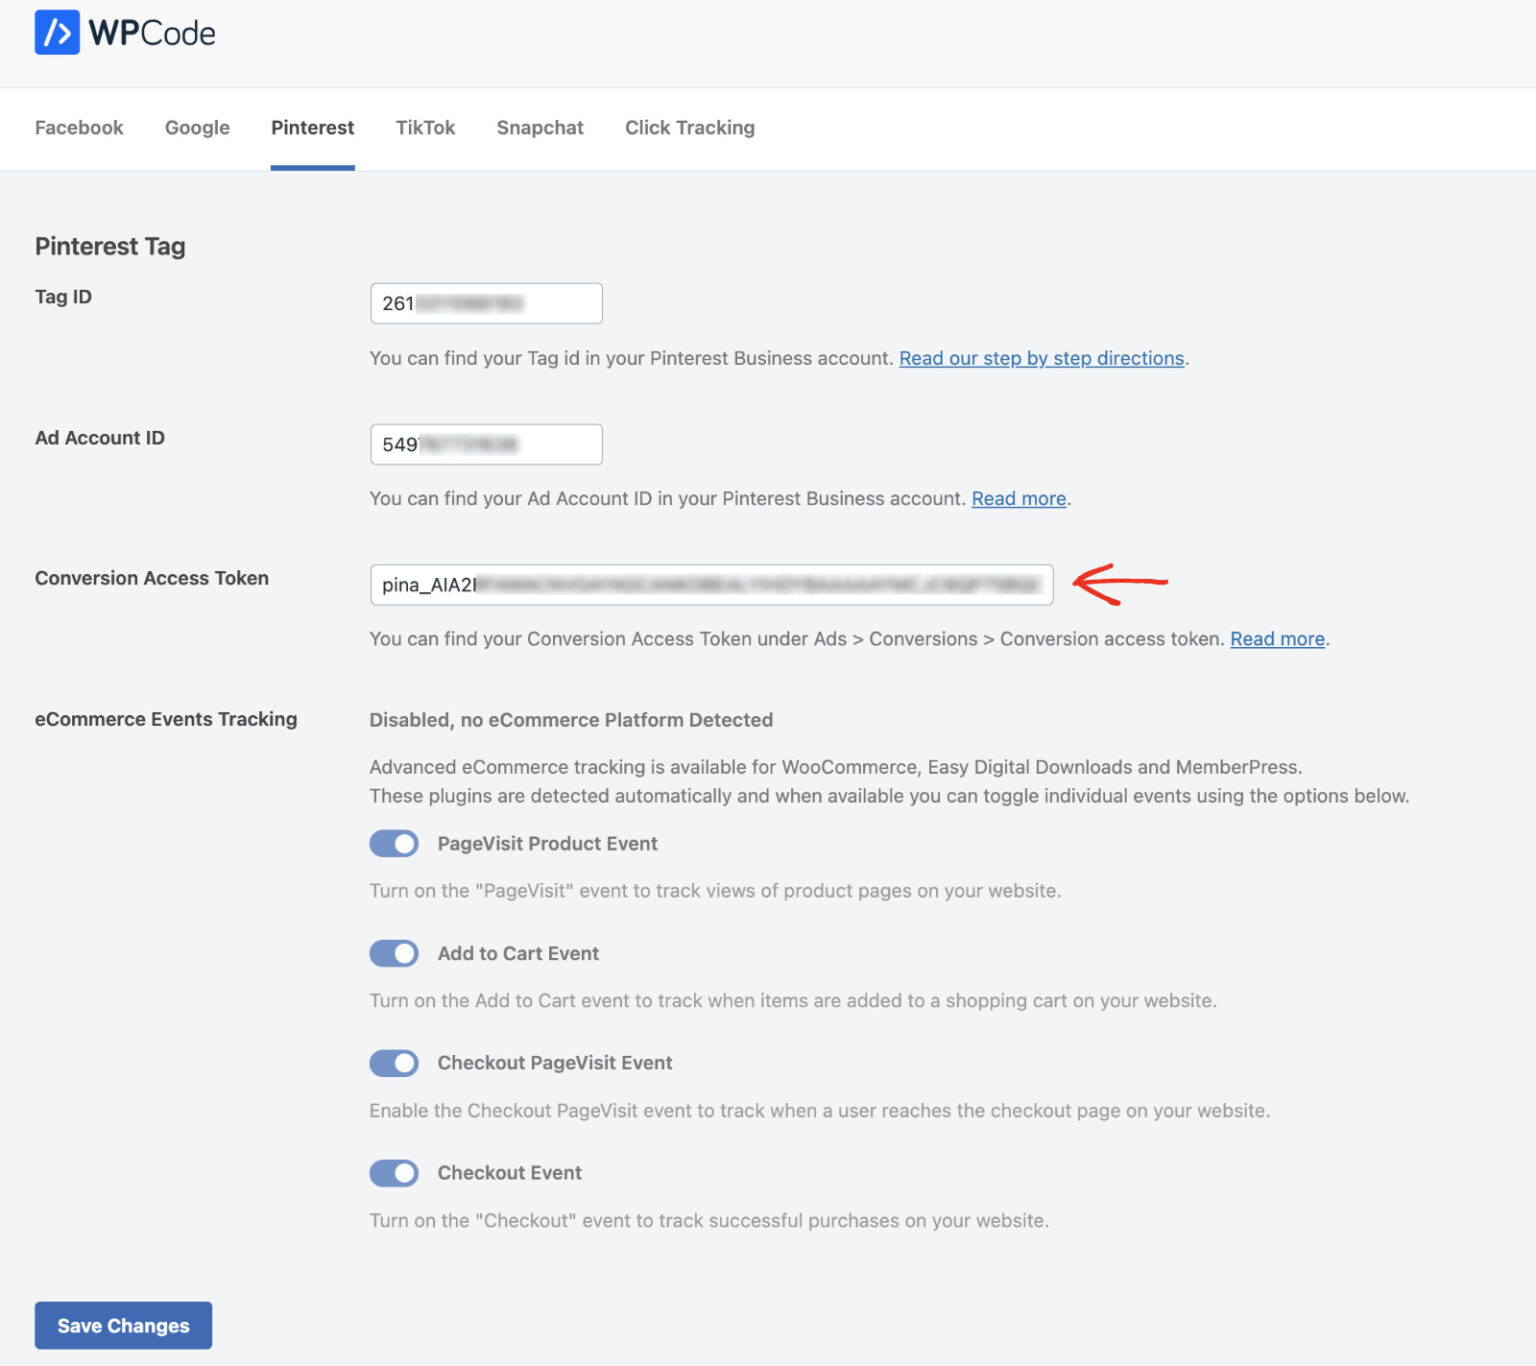Toggle off the Checkout Event tracking
Image resolution: width=1536 pixels, height=1366 pixels.
393,1173
